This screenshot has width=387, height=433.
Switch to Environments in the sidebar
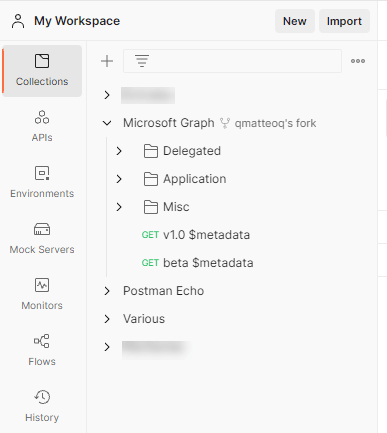tap(42, 183)
